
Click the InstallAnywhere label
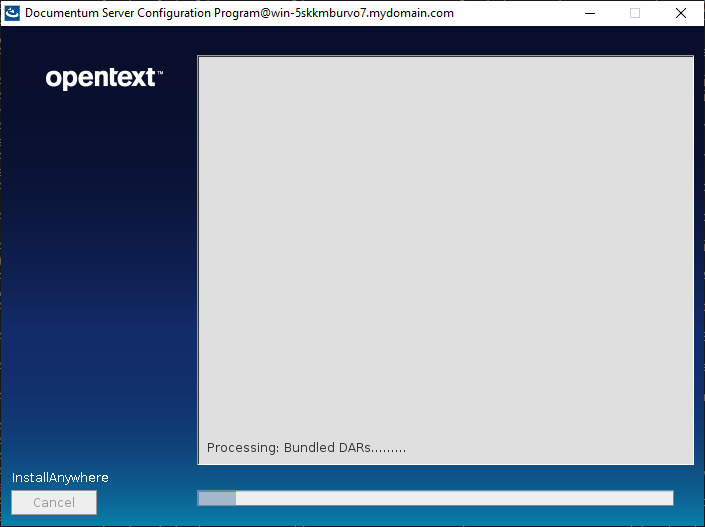pos(60,478)
